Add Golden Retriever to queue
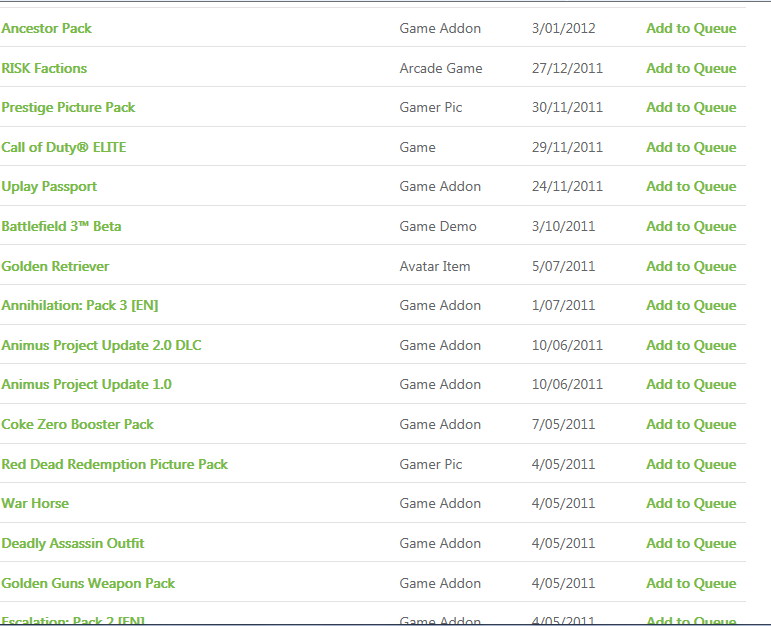Viewport: 771px width, 626px height. 691,267
